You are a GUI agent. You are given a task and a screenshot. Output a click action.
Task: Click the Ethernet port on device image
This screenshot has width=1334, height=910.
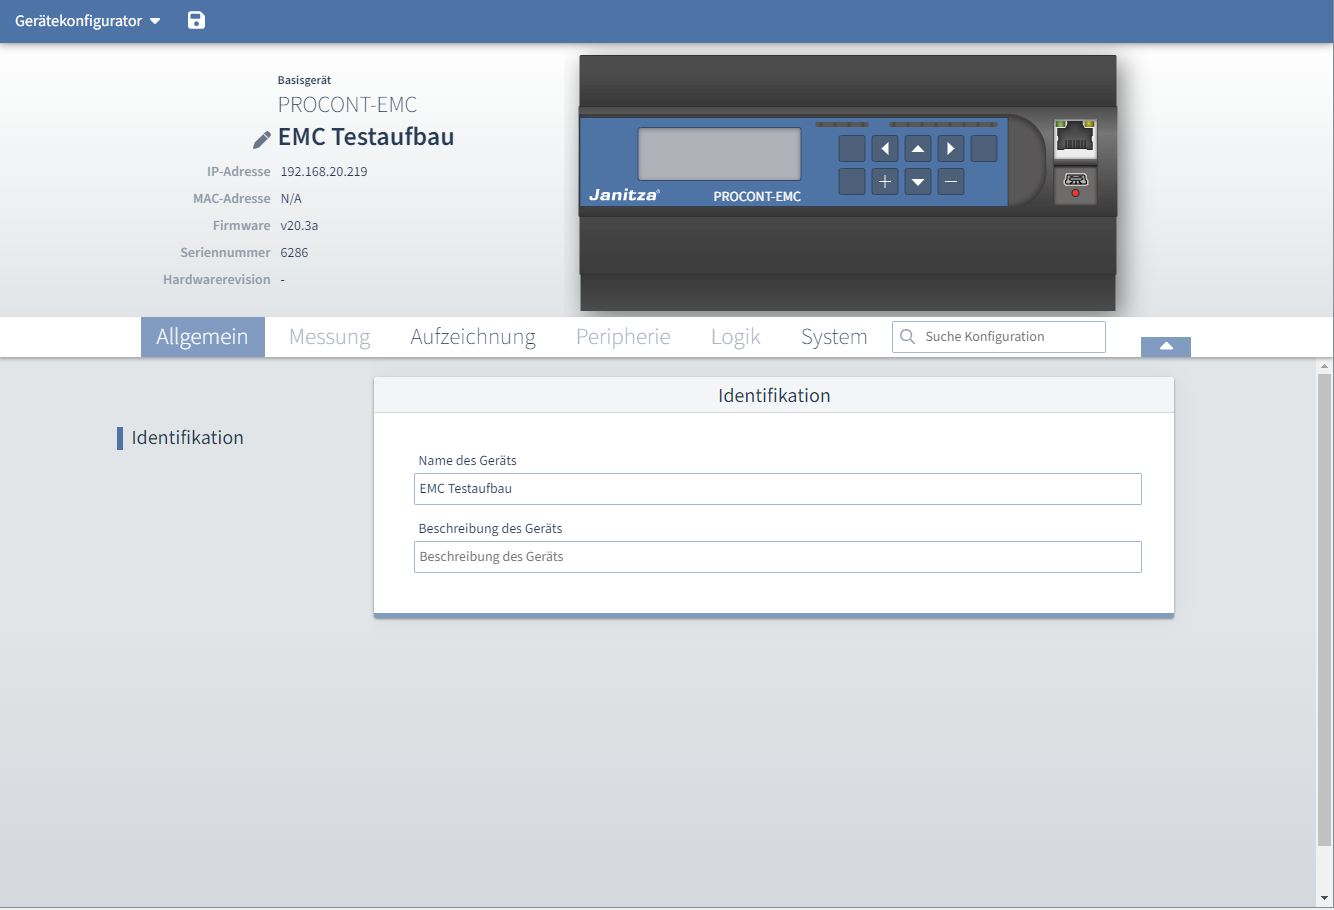tap(1075, 139)
